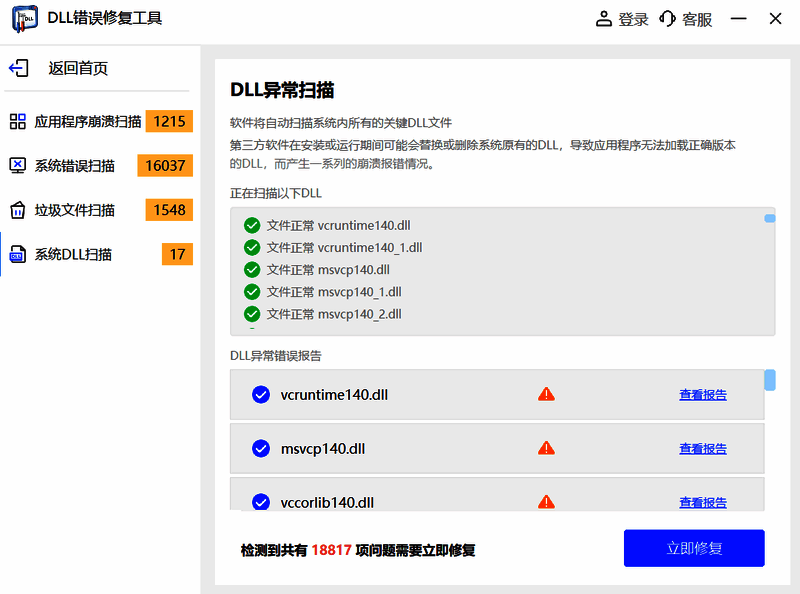800x594 pixels.
Task: Click the warning triangle next to vcruntime140.dll
Action: pos(546,393)
